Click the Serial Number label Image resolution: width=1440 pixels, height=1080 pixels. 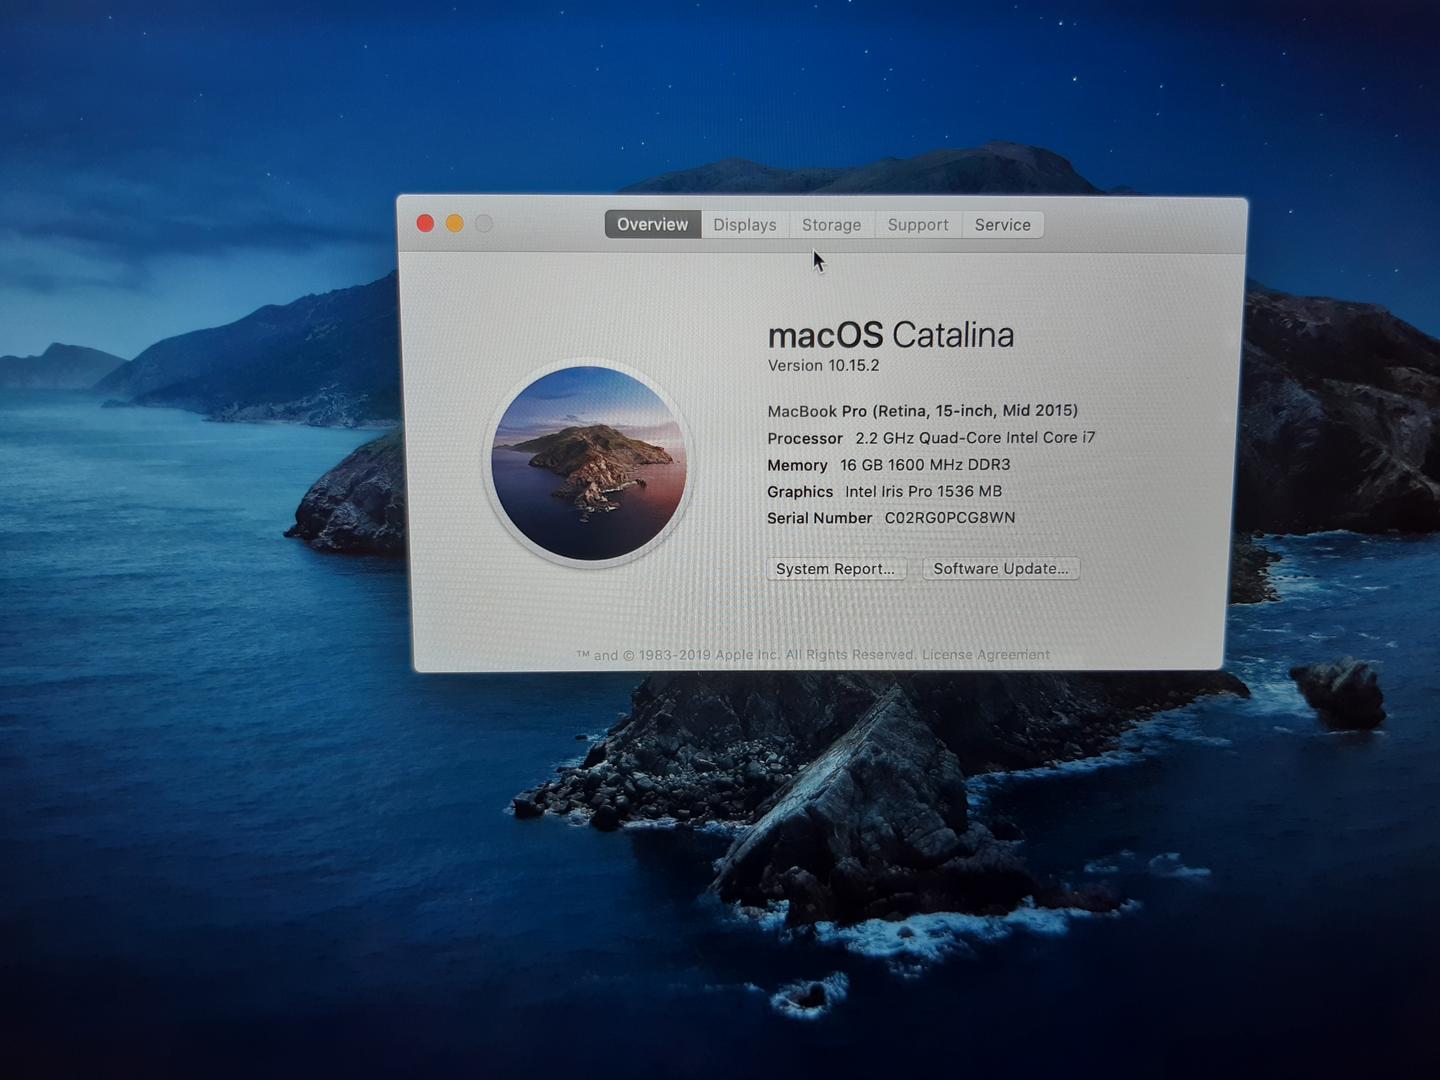819,518
